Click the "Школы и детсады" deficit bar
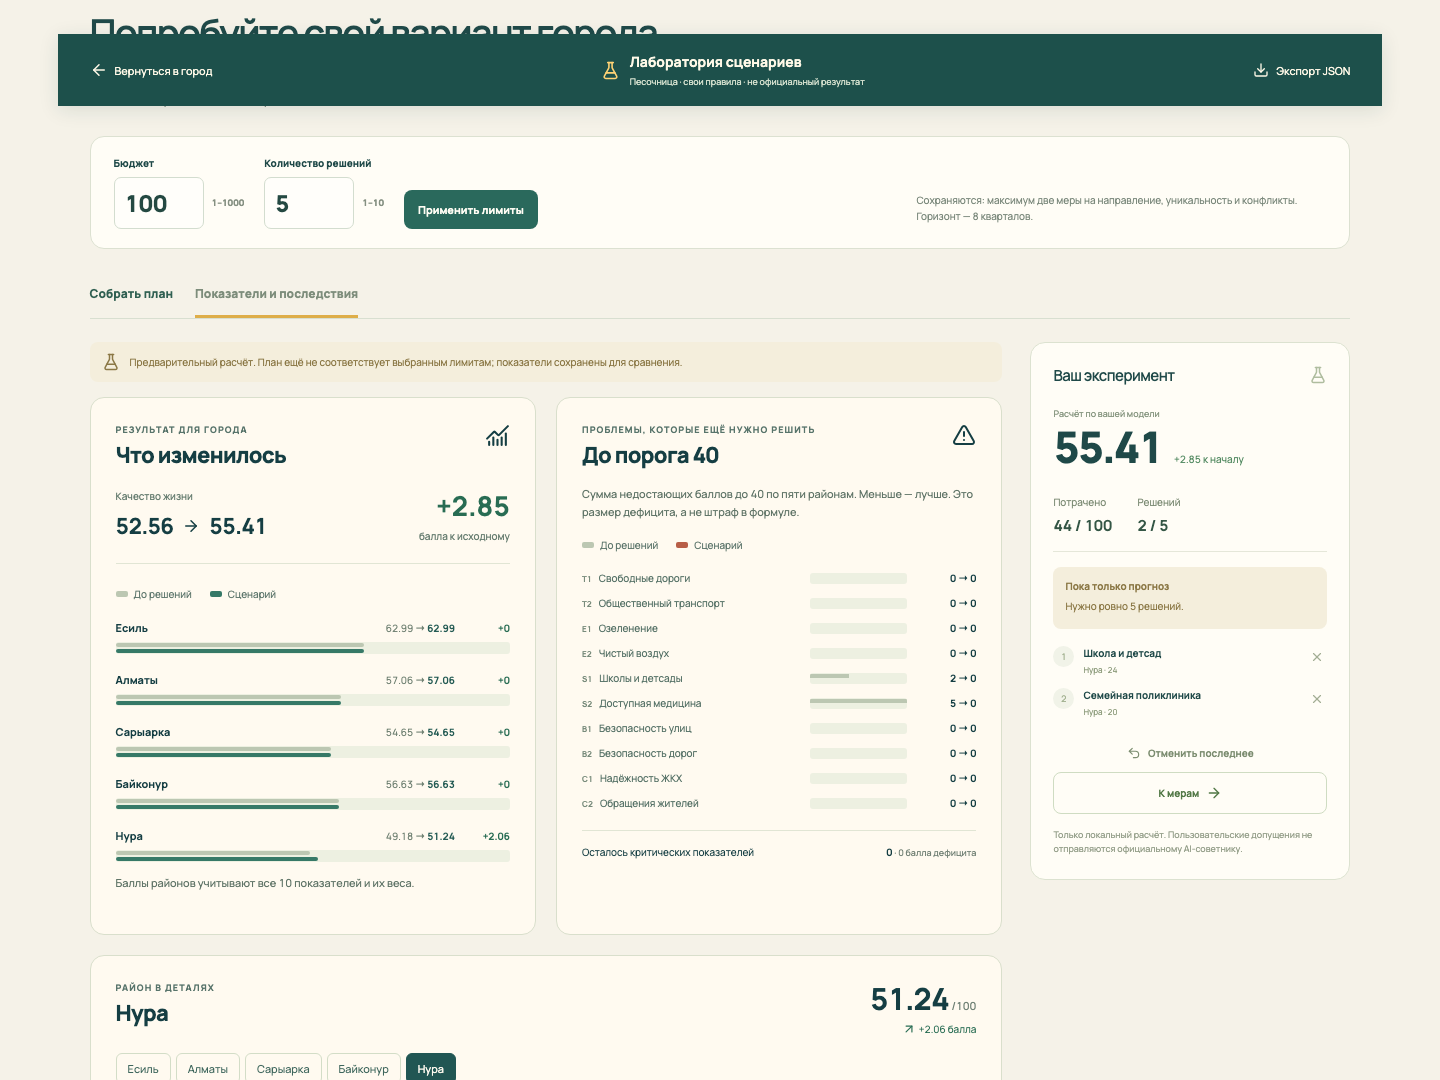Viewport: 1440px width, 1080px height. (x=858, y=679)
